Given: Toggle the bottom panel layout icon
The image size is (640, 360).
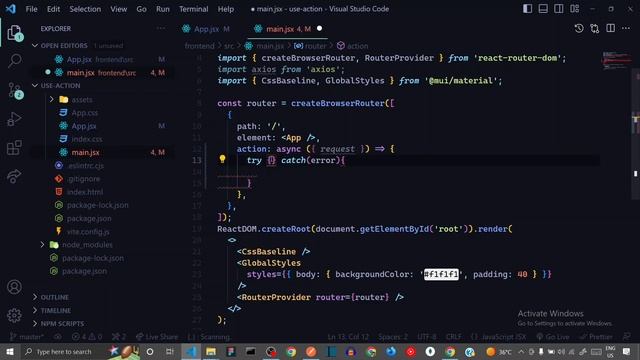Looking at the screenshot, I should coord(543,9).
